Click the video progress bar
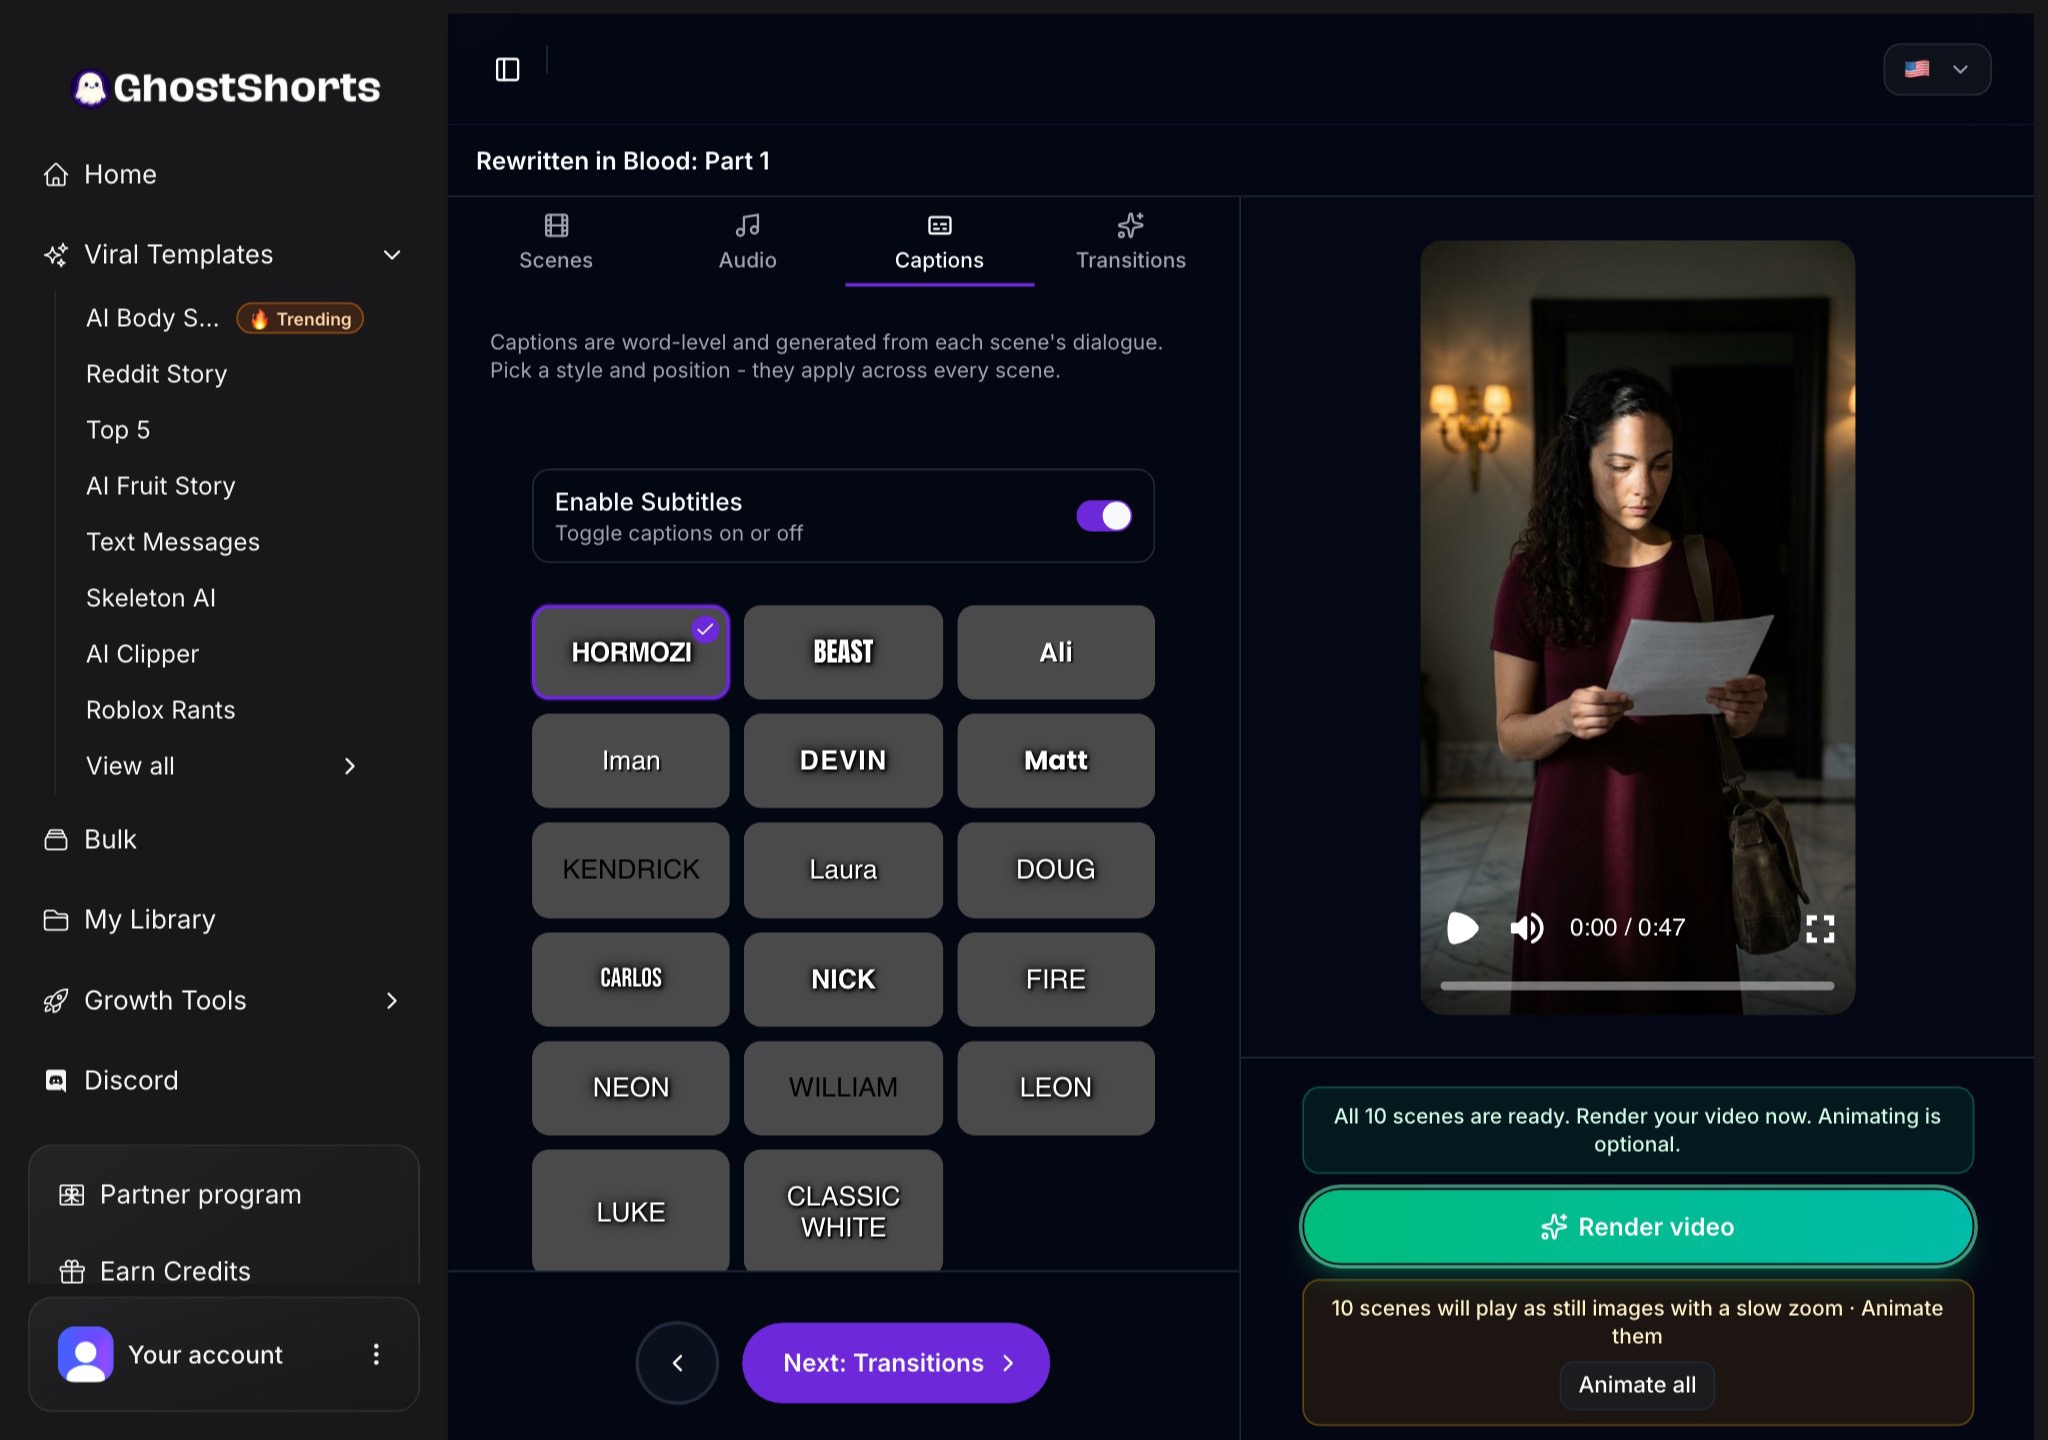 pyautogui.click(x=1637, y=986)
